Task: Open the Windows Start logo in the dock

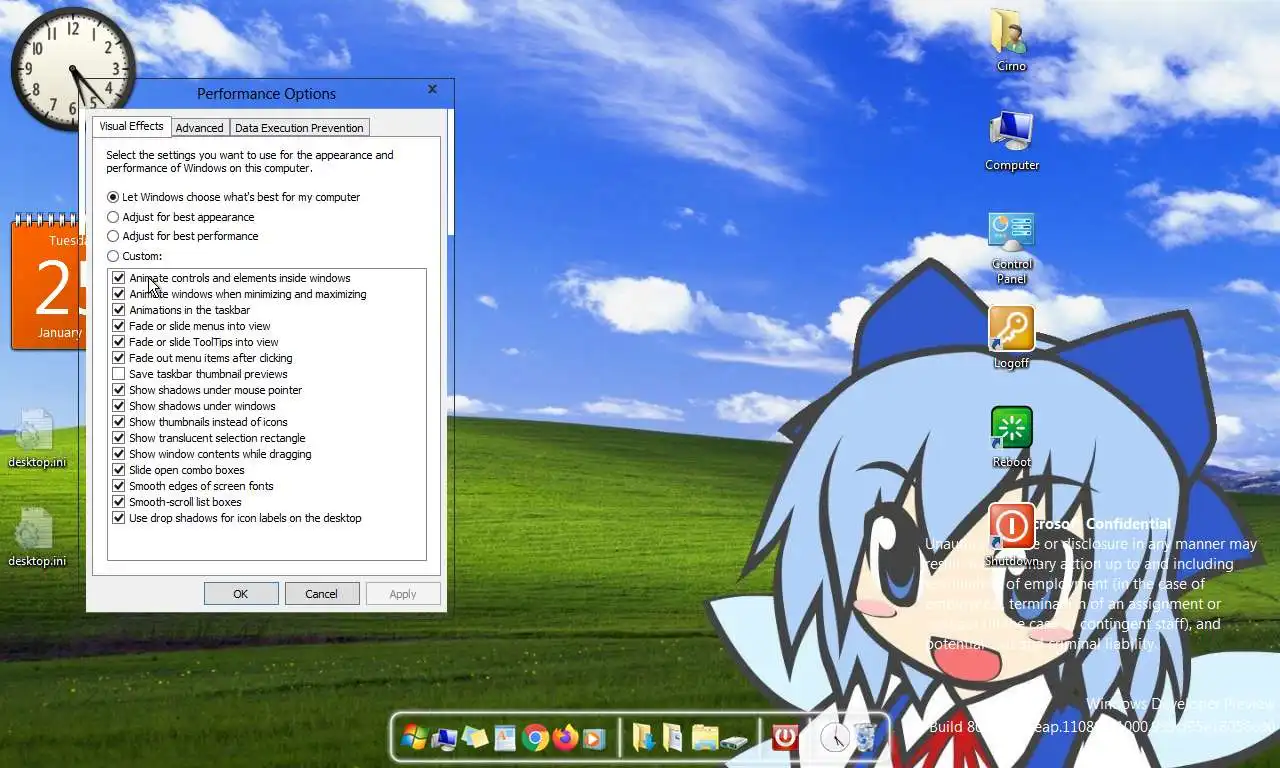Action: point(414,738)
